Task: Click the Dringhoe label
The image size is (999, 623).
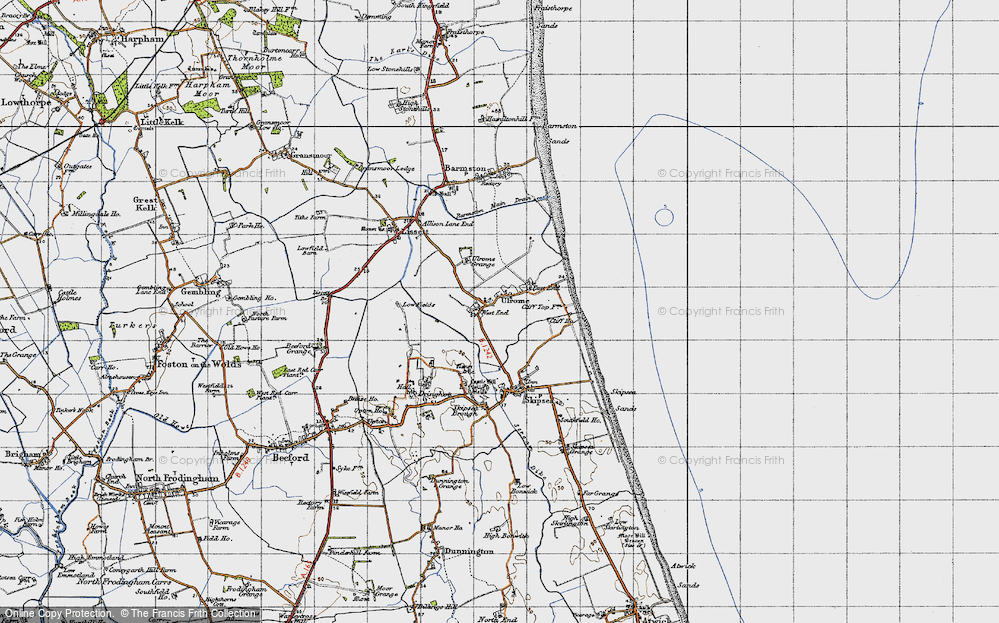Action: tap(435, 394)
